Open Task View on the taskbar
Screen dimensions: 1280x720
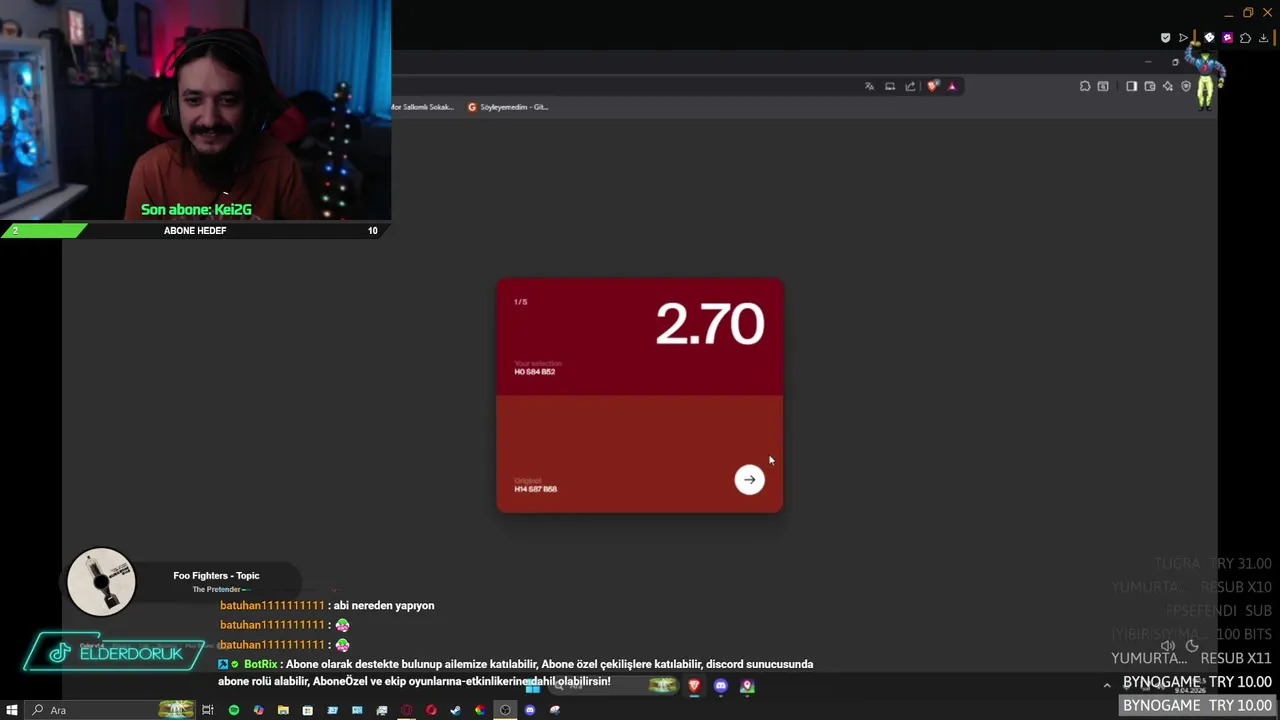point(208,710)
